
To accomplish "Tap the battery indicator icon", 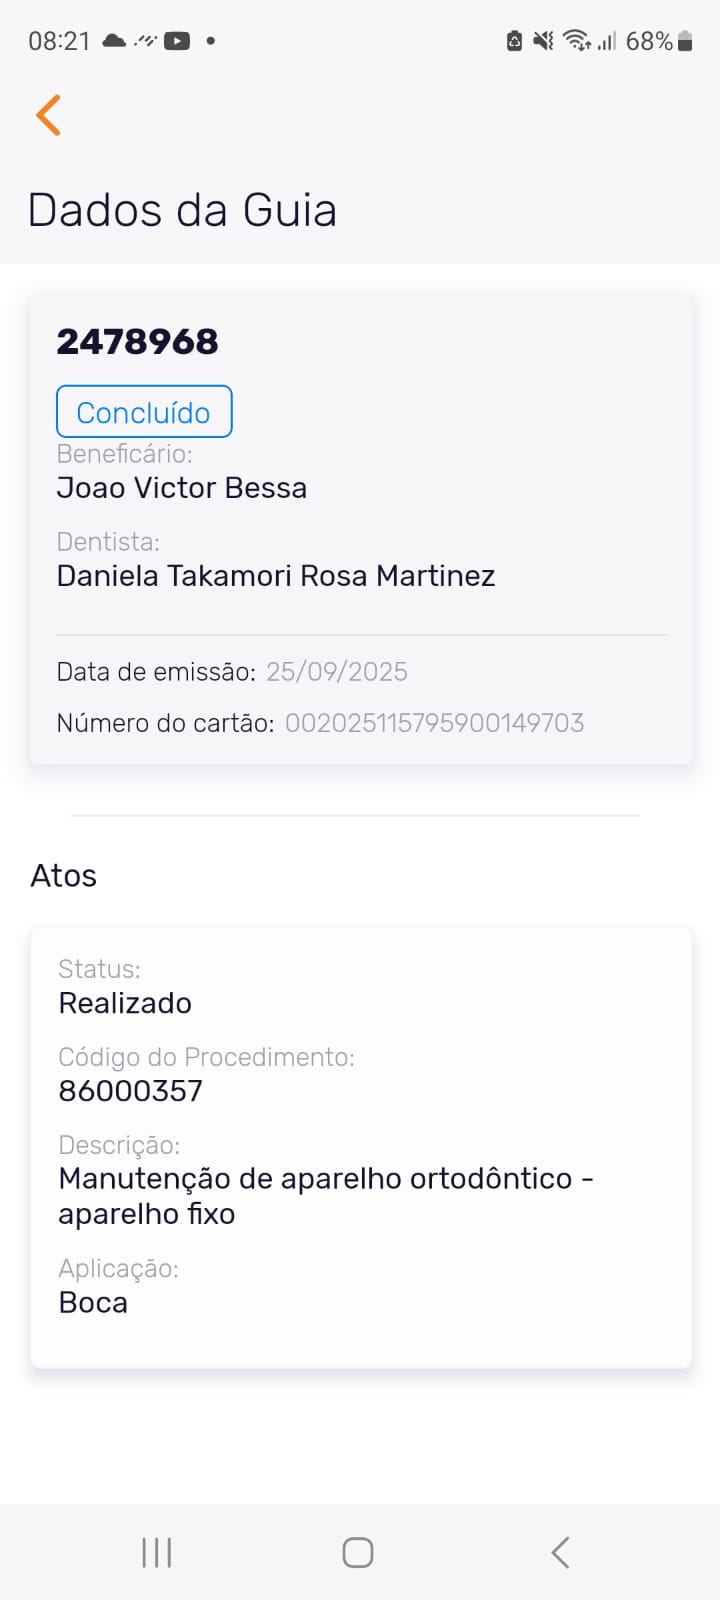I will pyautogui.click(x=685, y=41).
